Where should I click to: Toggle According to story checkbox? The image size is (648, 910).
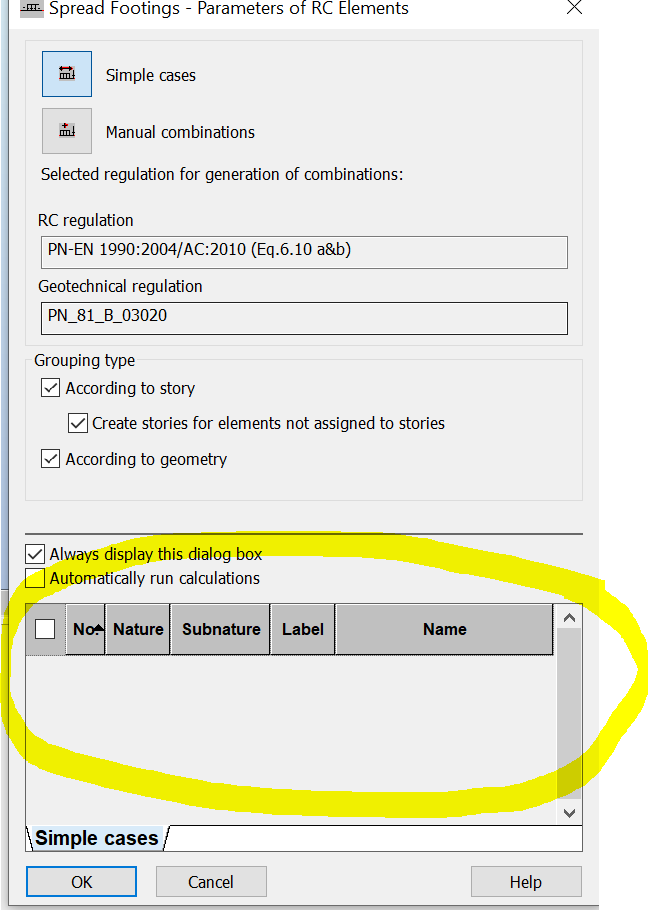pyautogui.click(x=51, y=388)
